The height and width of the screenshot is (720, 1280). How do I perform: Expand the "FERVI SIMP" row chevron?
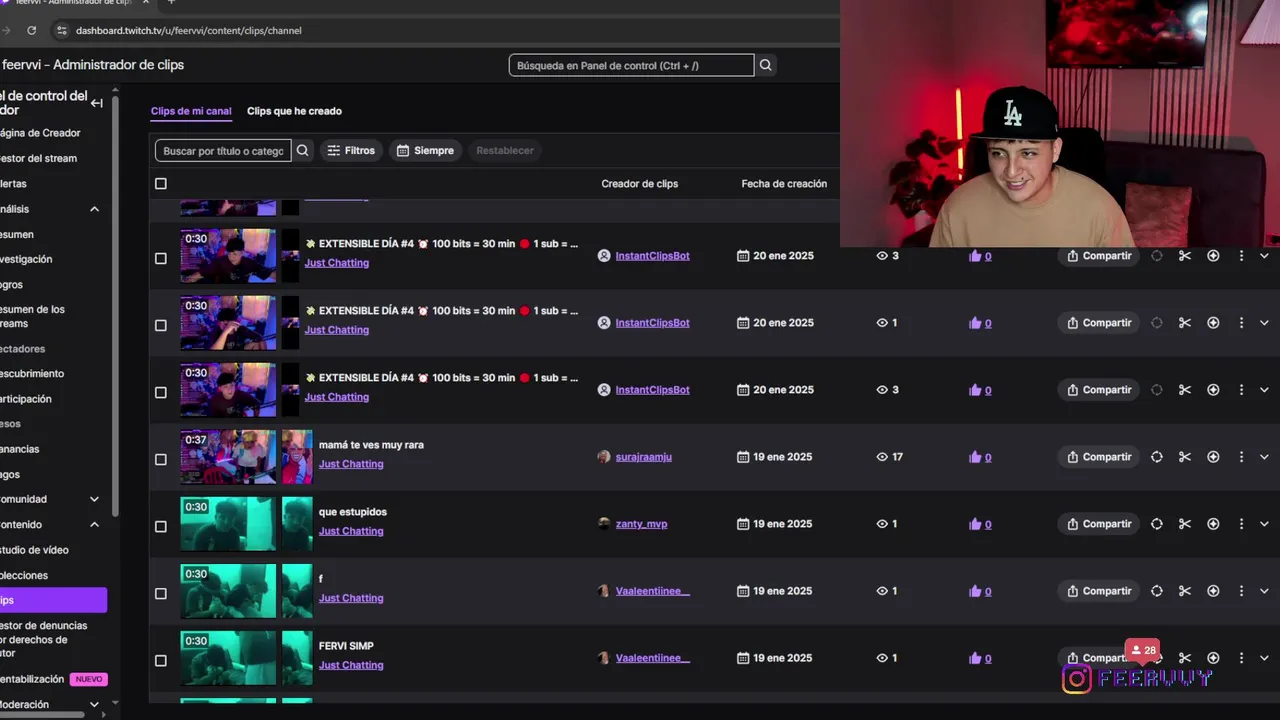pyautogui.click(x=1264, y=658)
